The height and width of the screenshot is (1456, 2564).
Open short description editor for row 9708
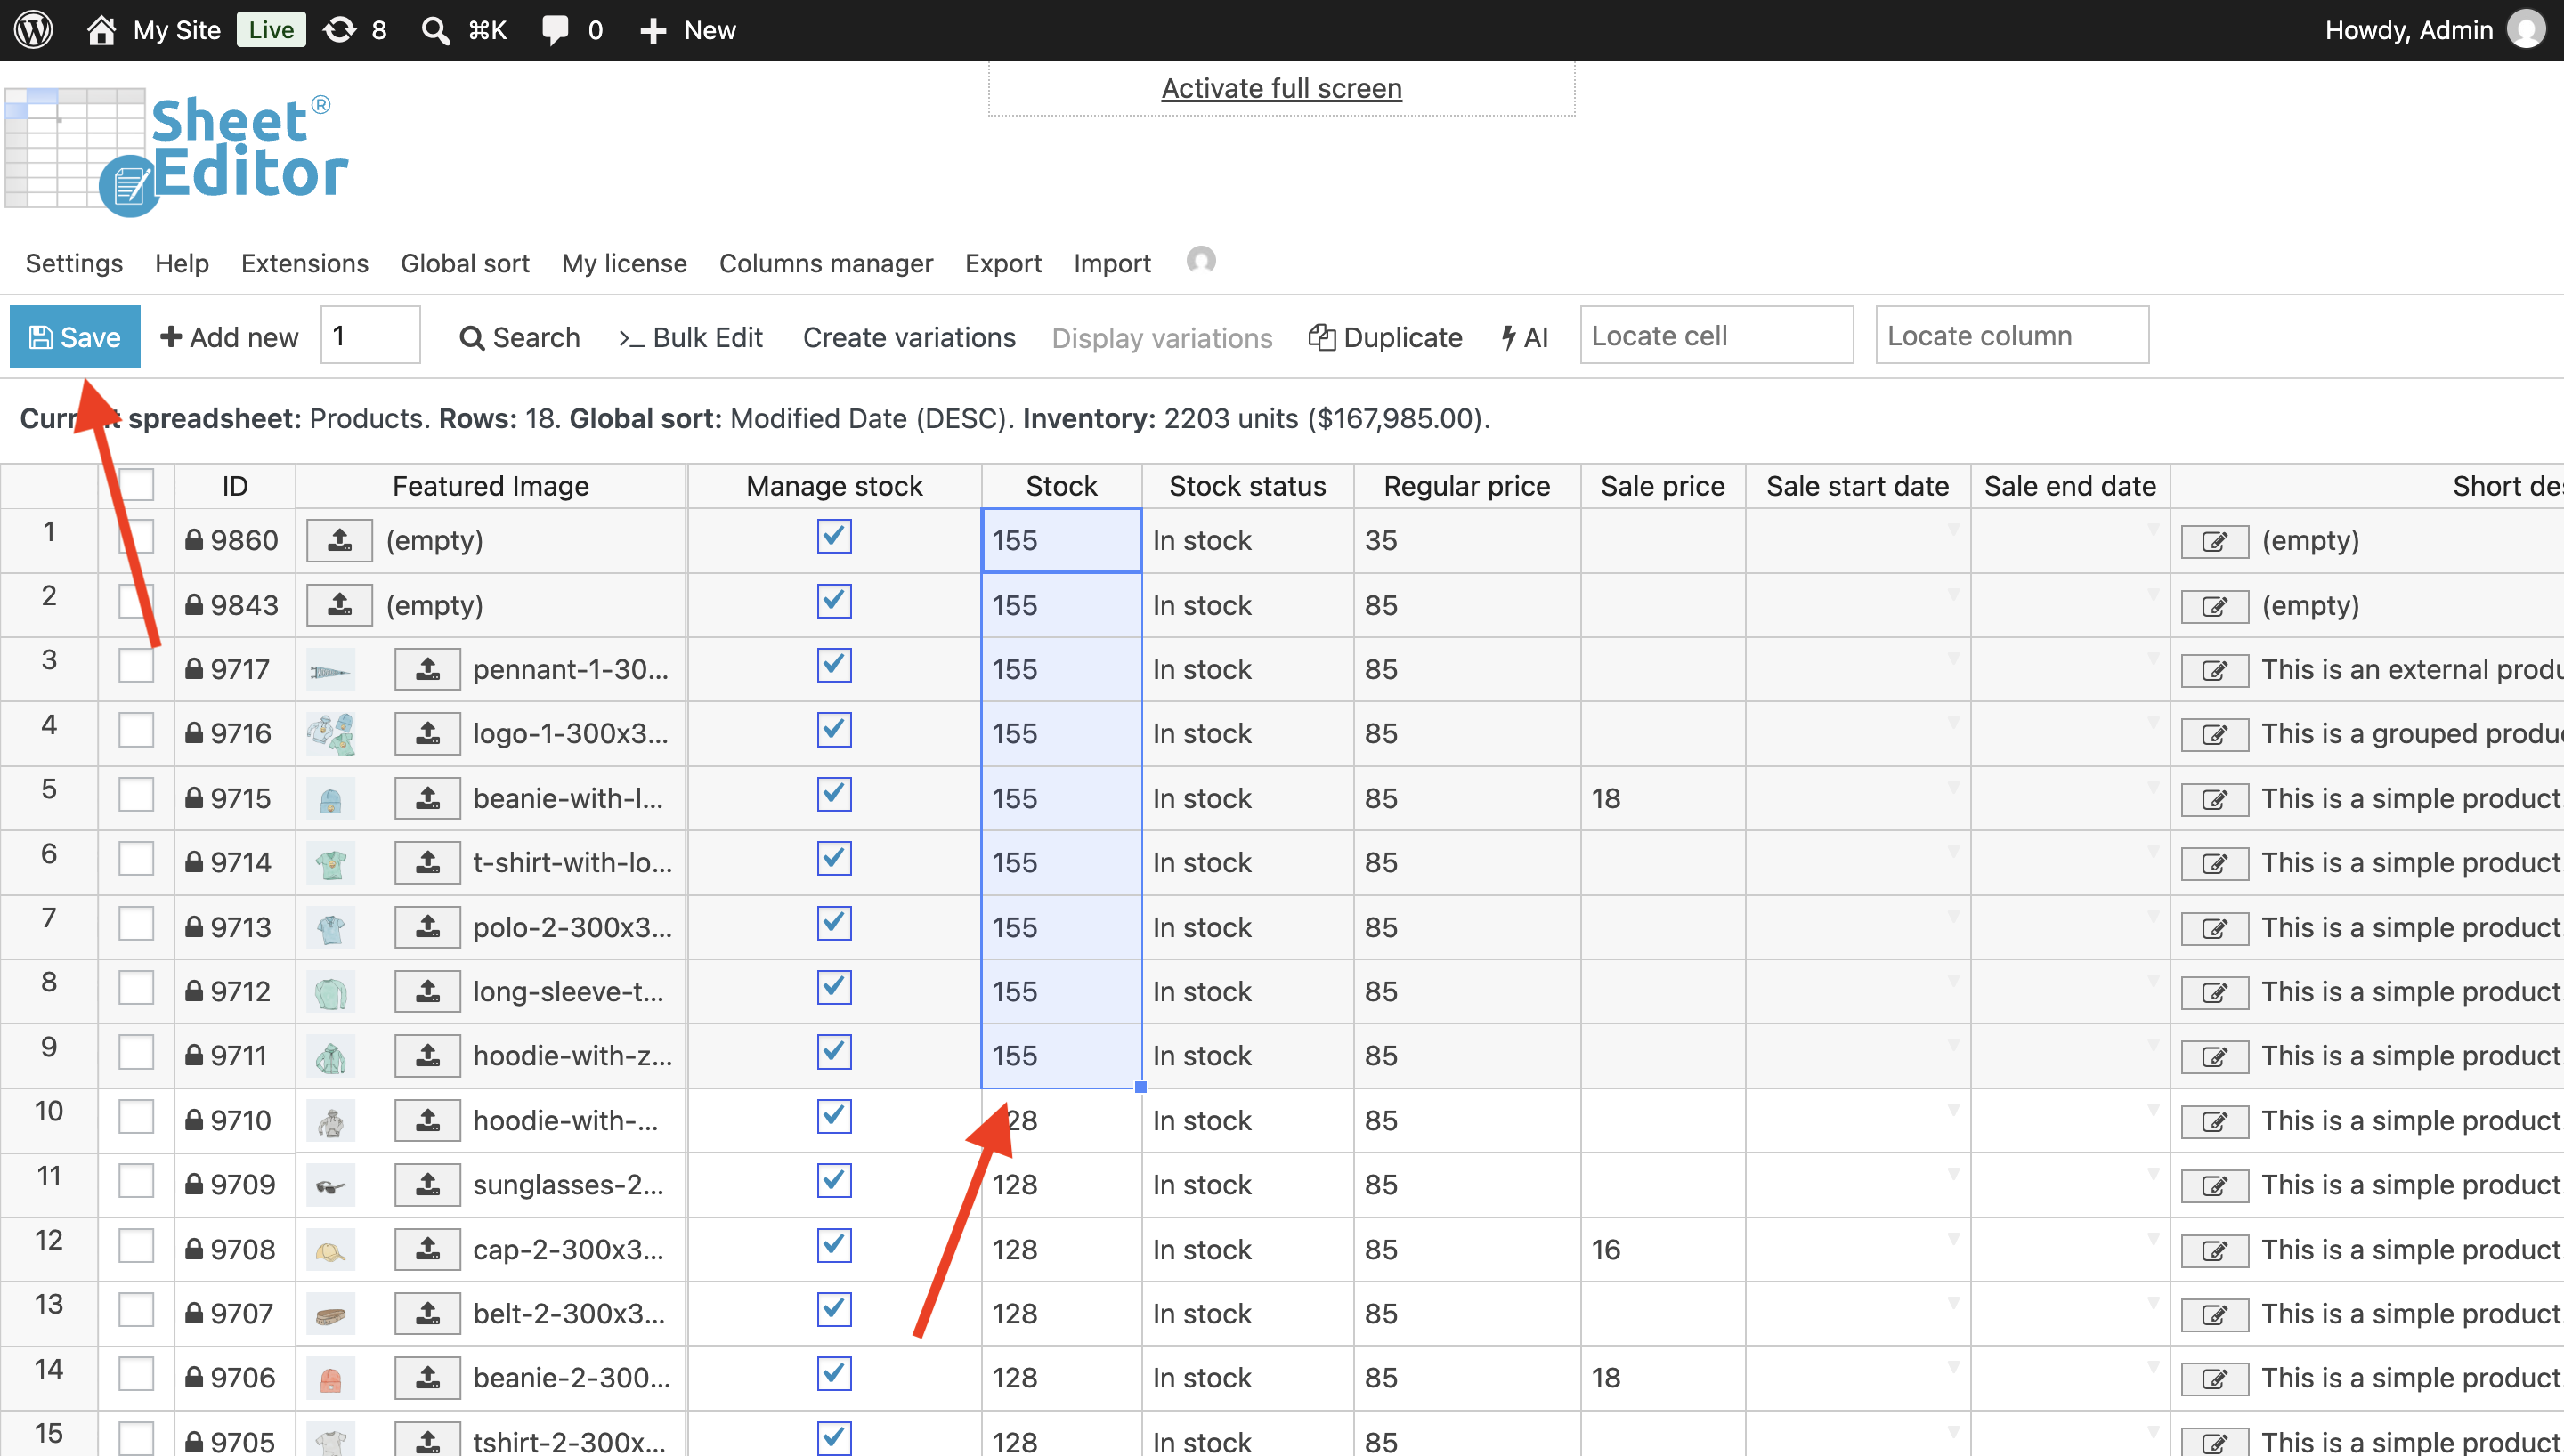[x=2214, y=1250]
